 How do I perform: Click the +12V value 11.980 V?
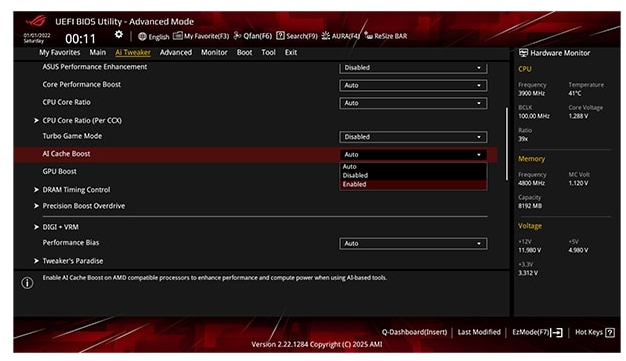pyautogui.click(x=529, y=250)
